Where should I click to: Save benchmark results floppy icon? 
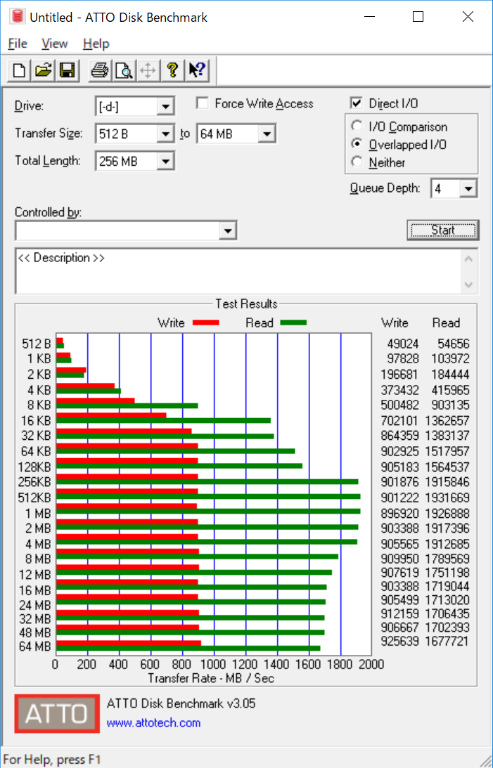(67, 71)
